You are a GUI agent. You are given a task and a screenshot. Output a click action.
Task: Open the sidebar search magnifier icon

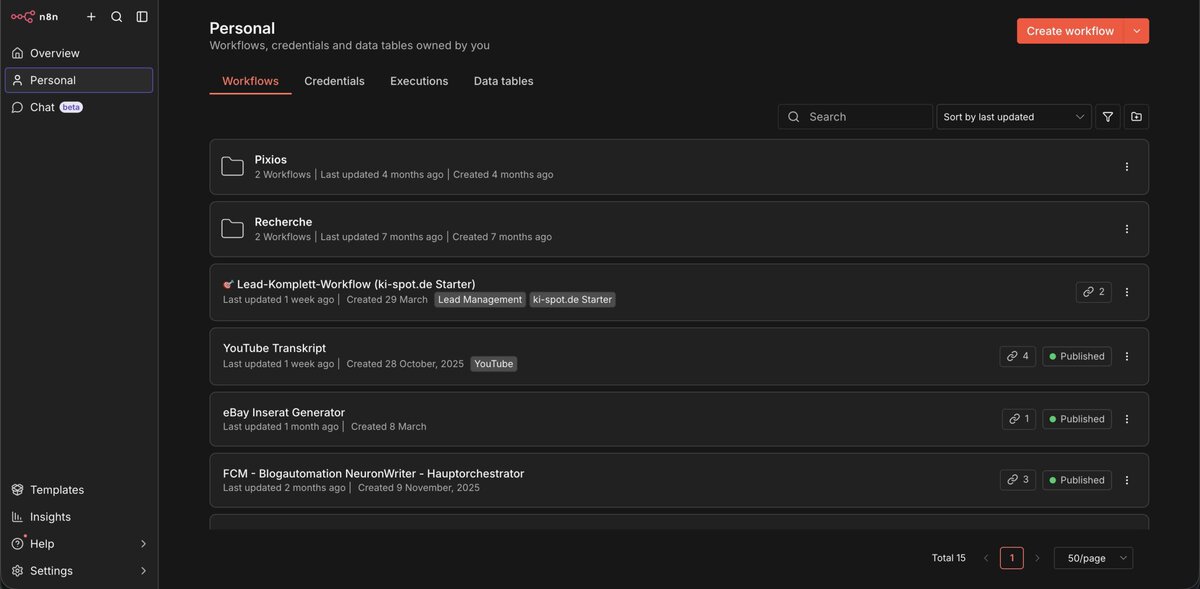(117, 17)
